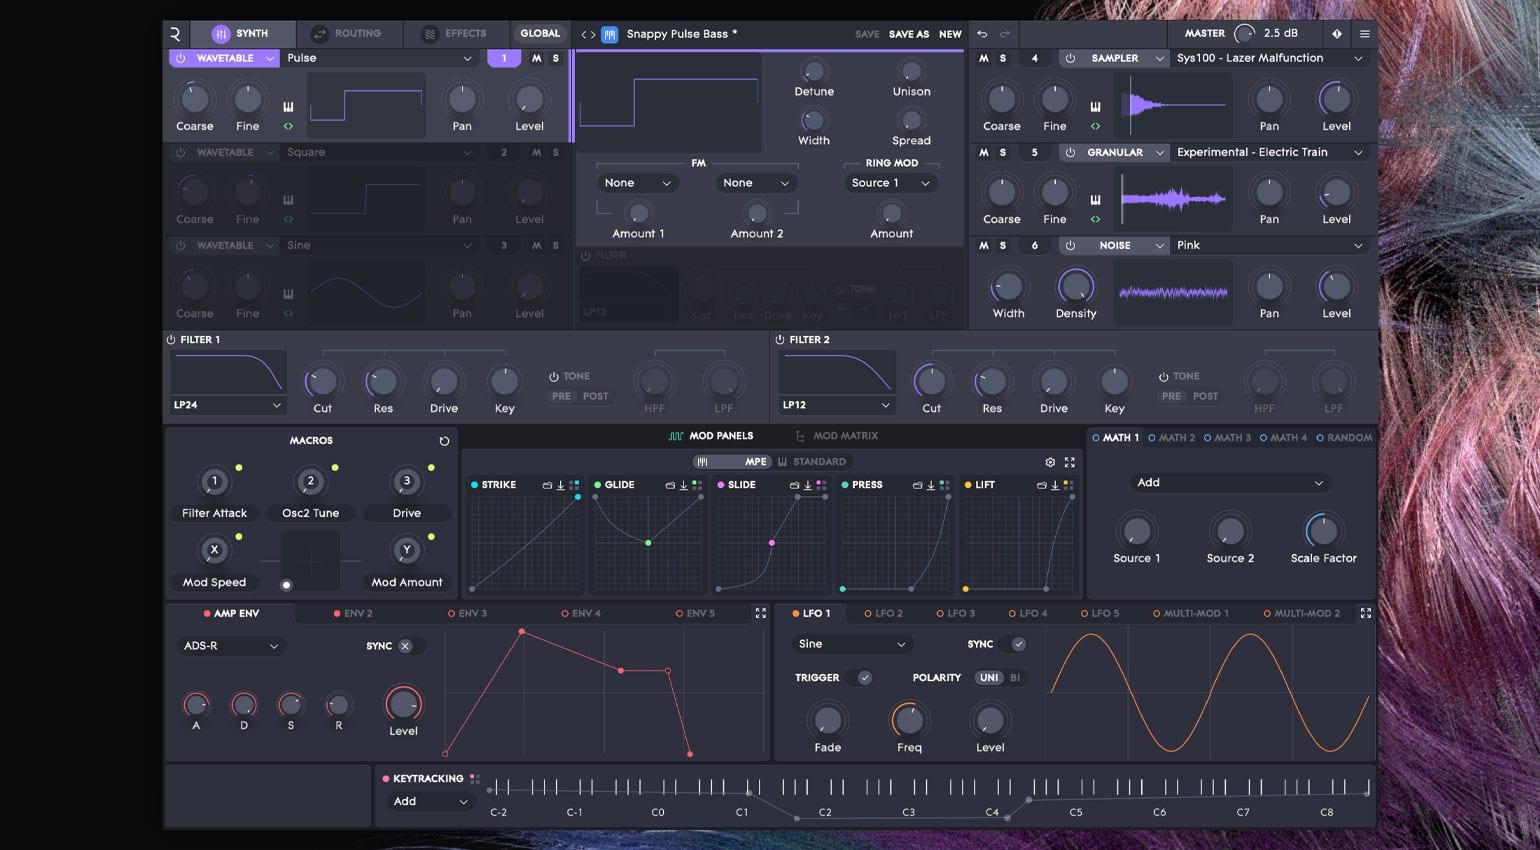Open the Ring Mod Source 1 dropdown
The width and height of the screenshot is (1540, 850).
[891, 183]
